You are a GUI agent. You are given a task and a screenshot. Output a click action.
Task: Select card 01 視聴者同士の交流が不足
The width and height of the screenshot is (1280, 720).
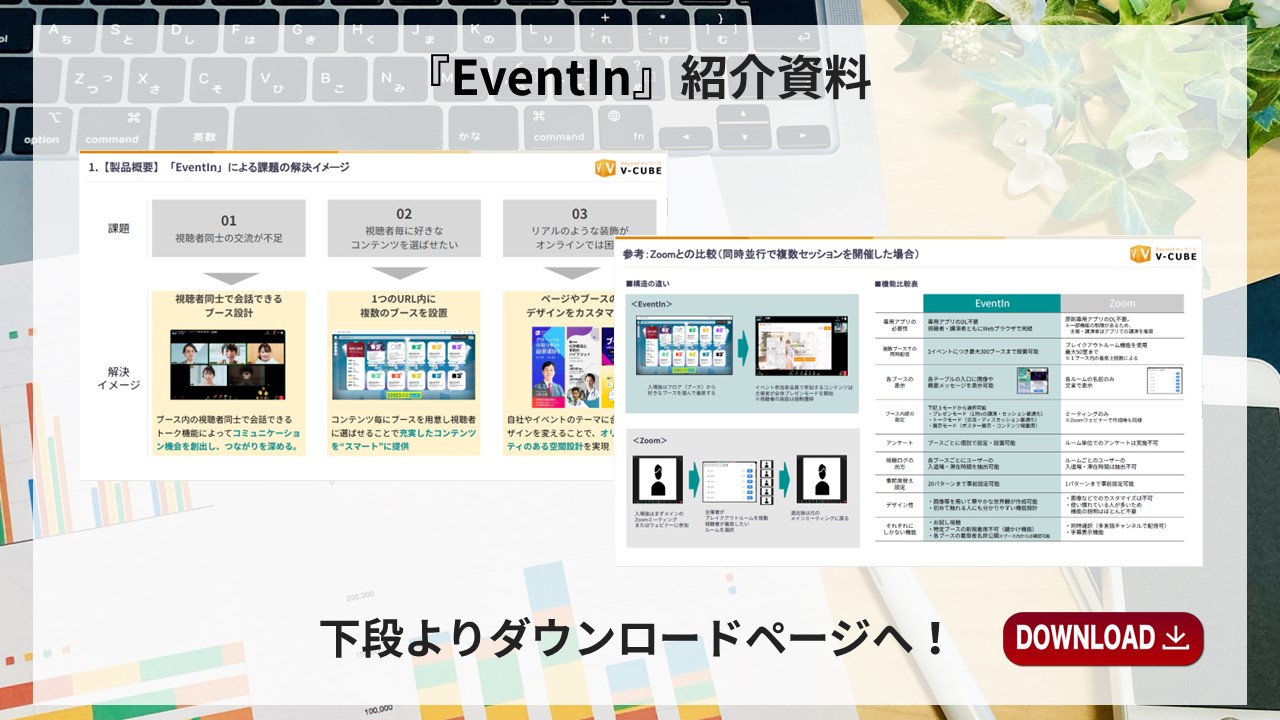229,228
